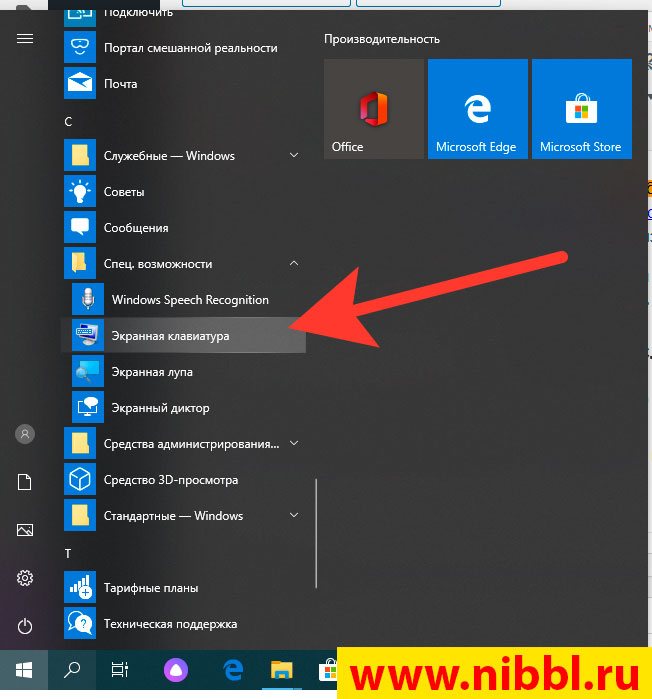
Task: Click the "Тарифные планы" label
Action: pyautogui.click(x=151, y=588)
